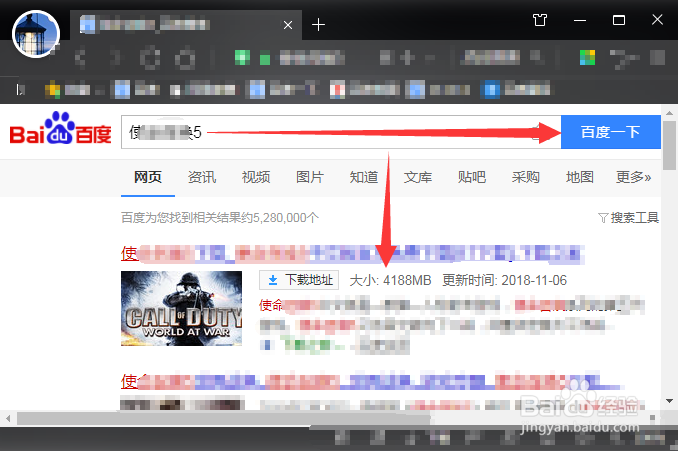Click the horizontal scrollbar thumb
Image resolution: width=678 pixels, height=451 pixels.
click(x=224, y=419)
